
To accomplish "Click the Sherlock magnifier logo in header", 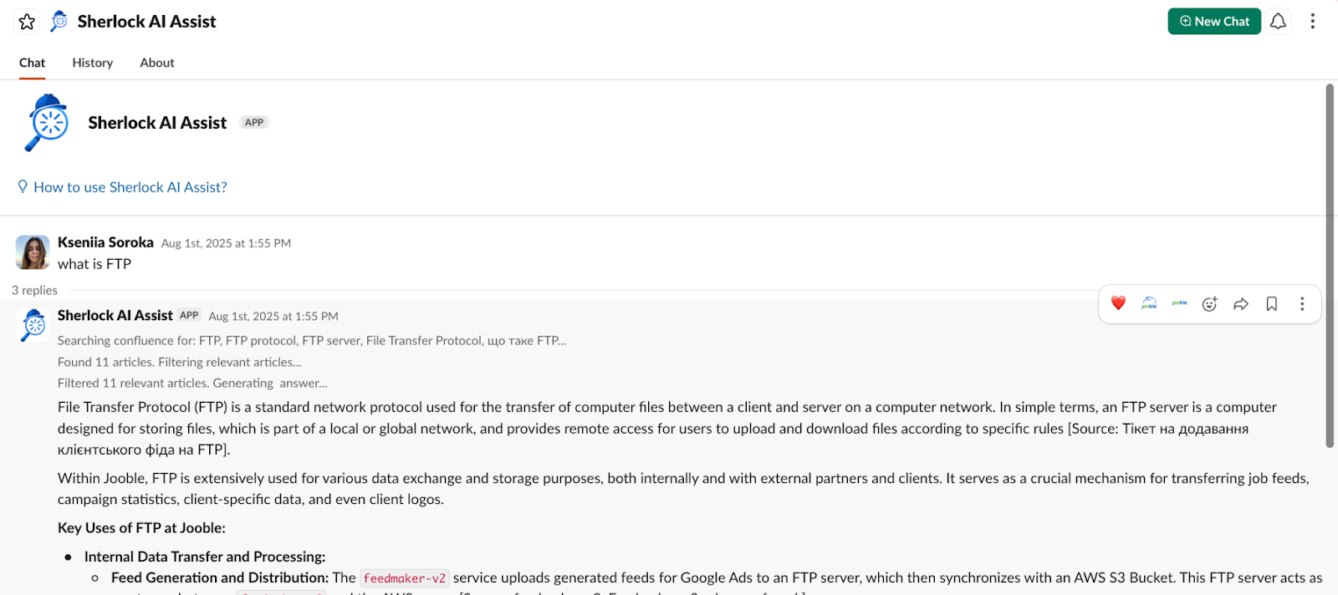I will tap(59, 21).
